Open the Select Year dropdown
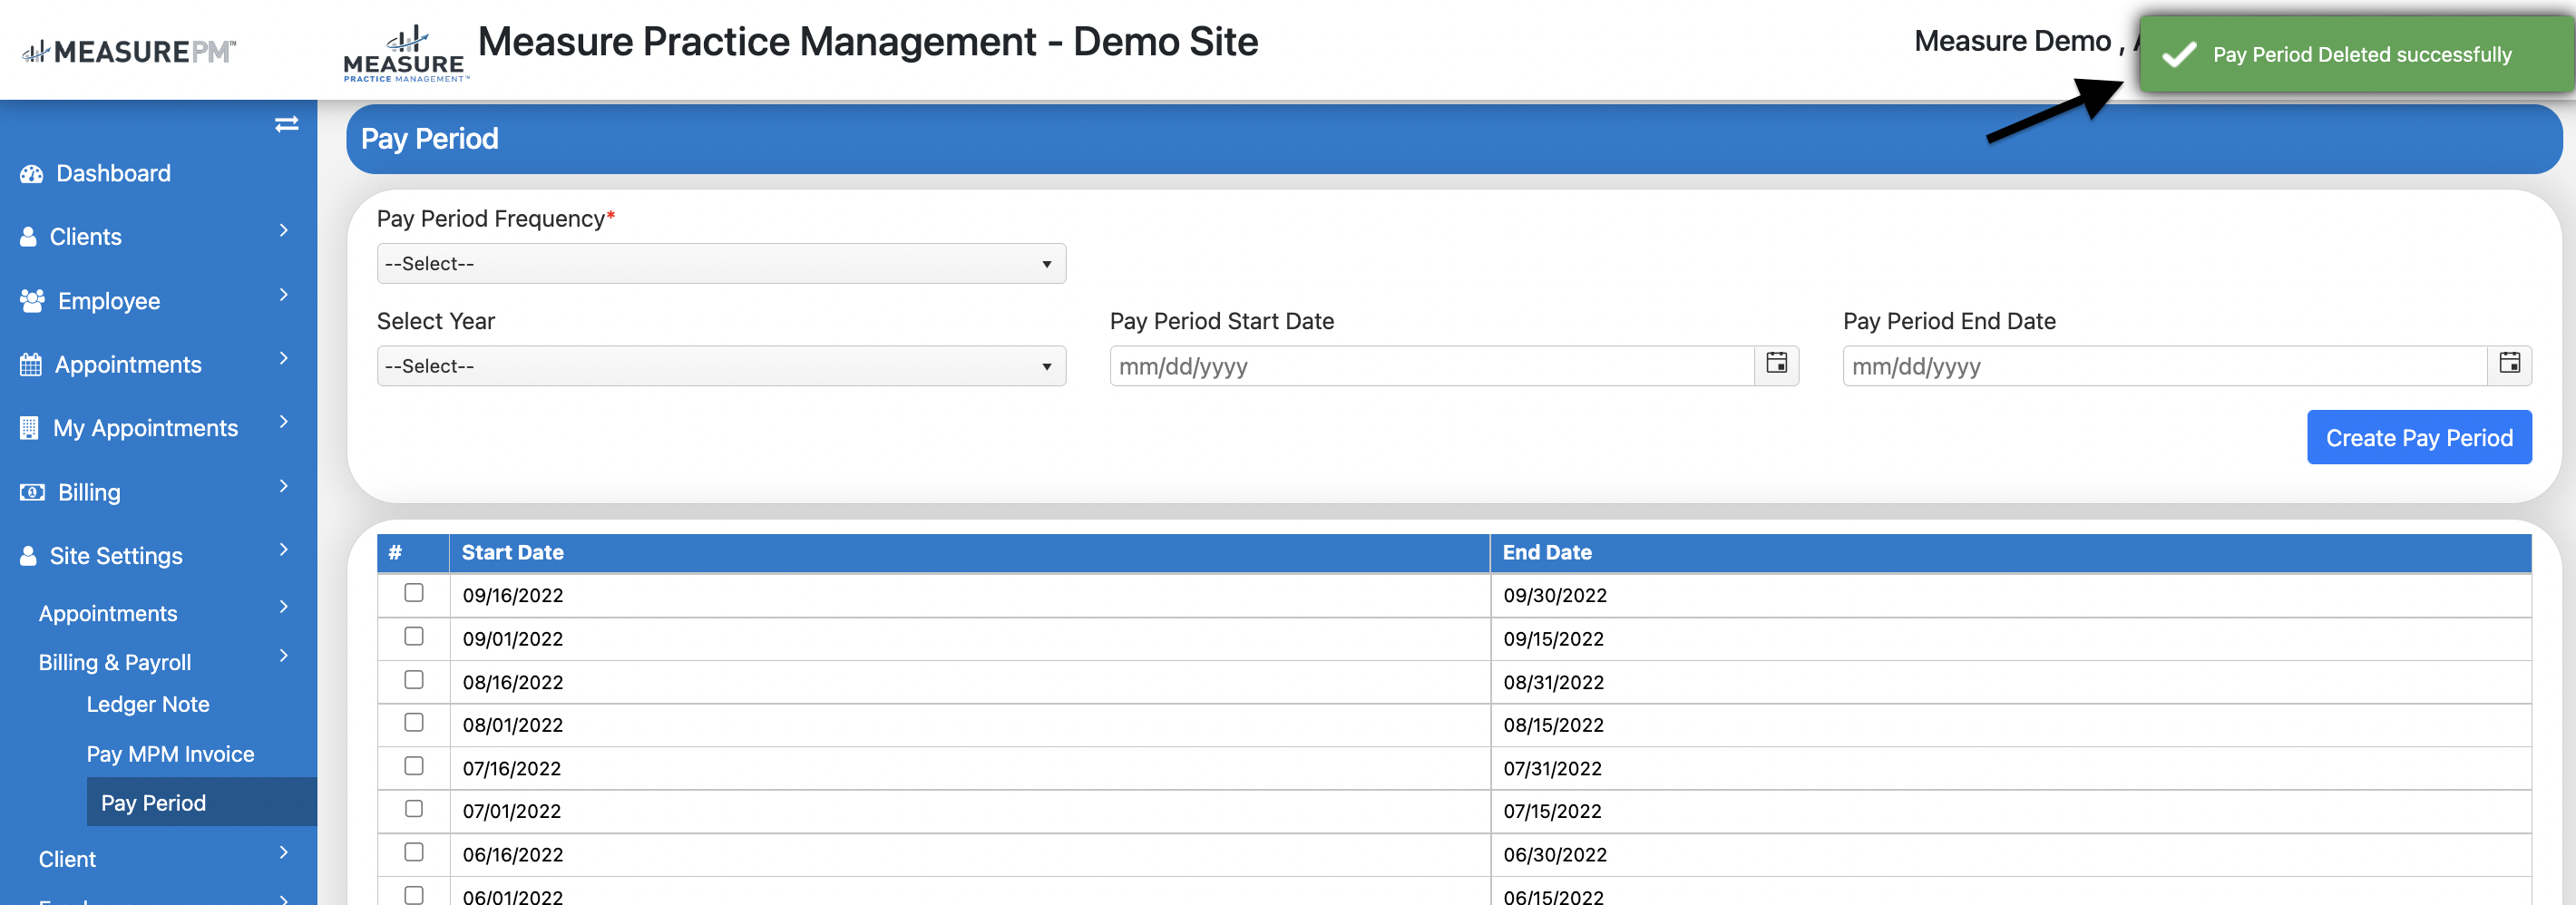 pyautogui.click(x=721, y=366)
